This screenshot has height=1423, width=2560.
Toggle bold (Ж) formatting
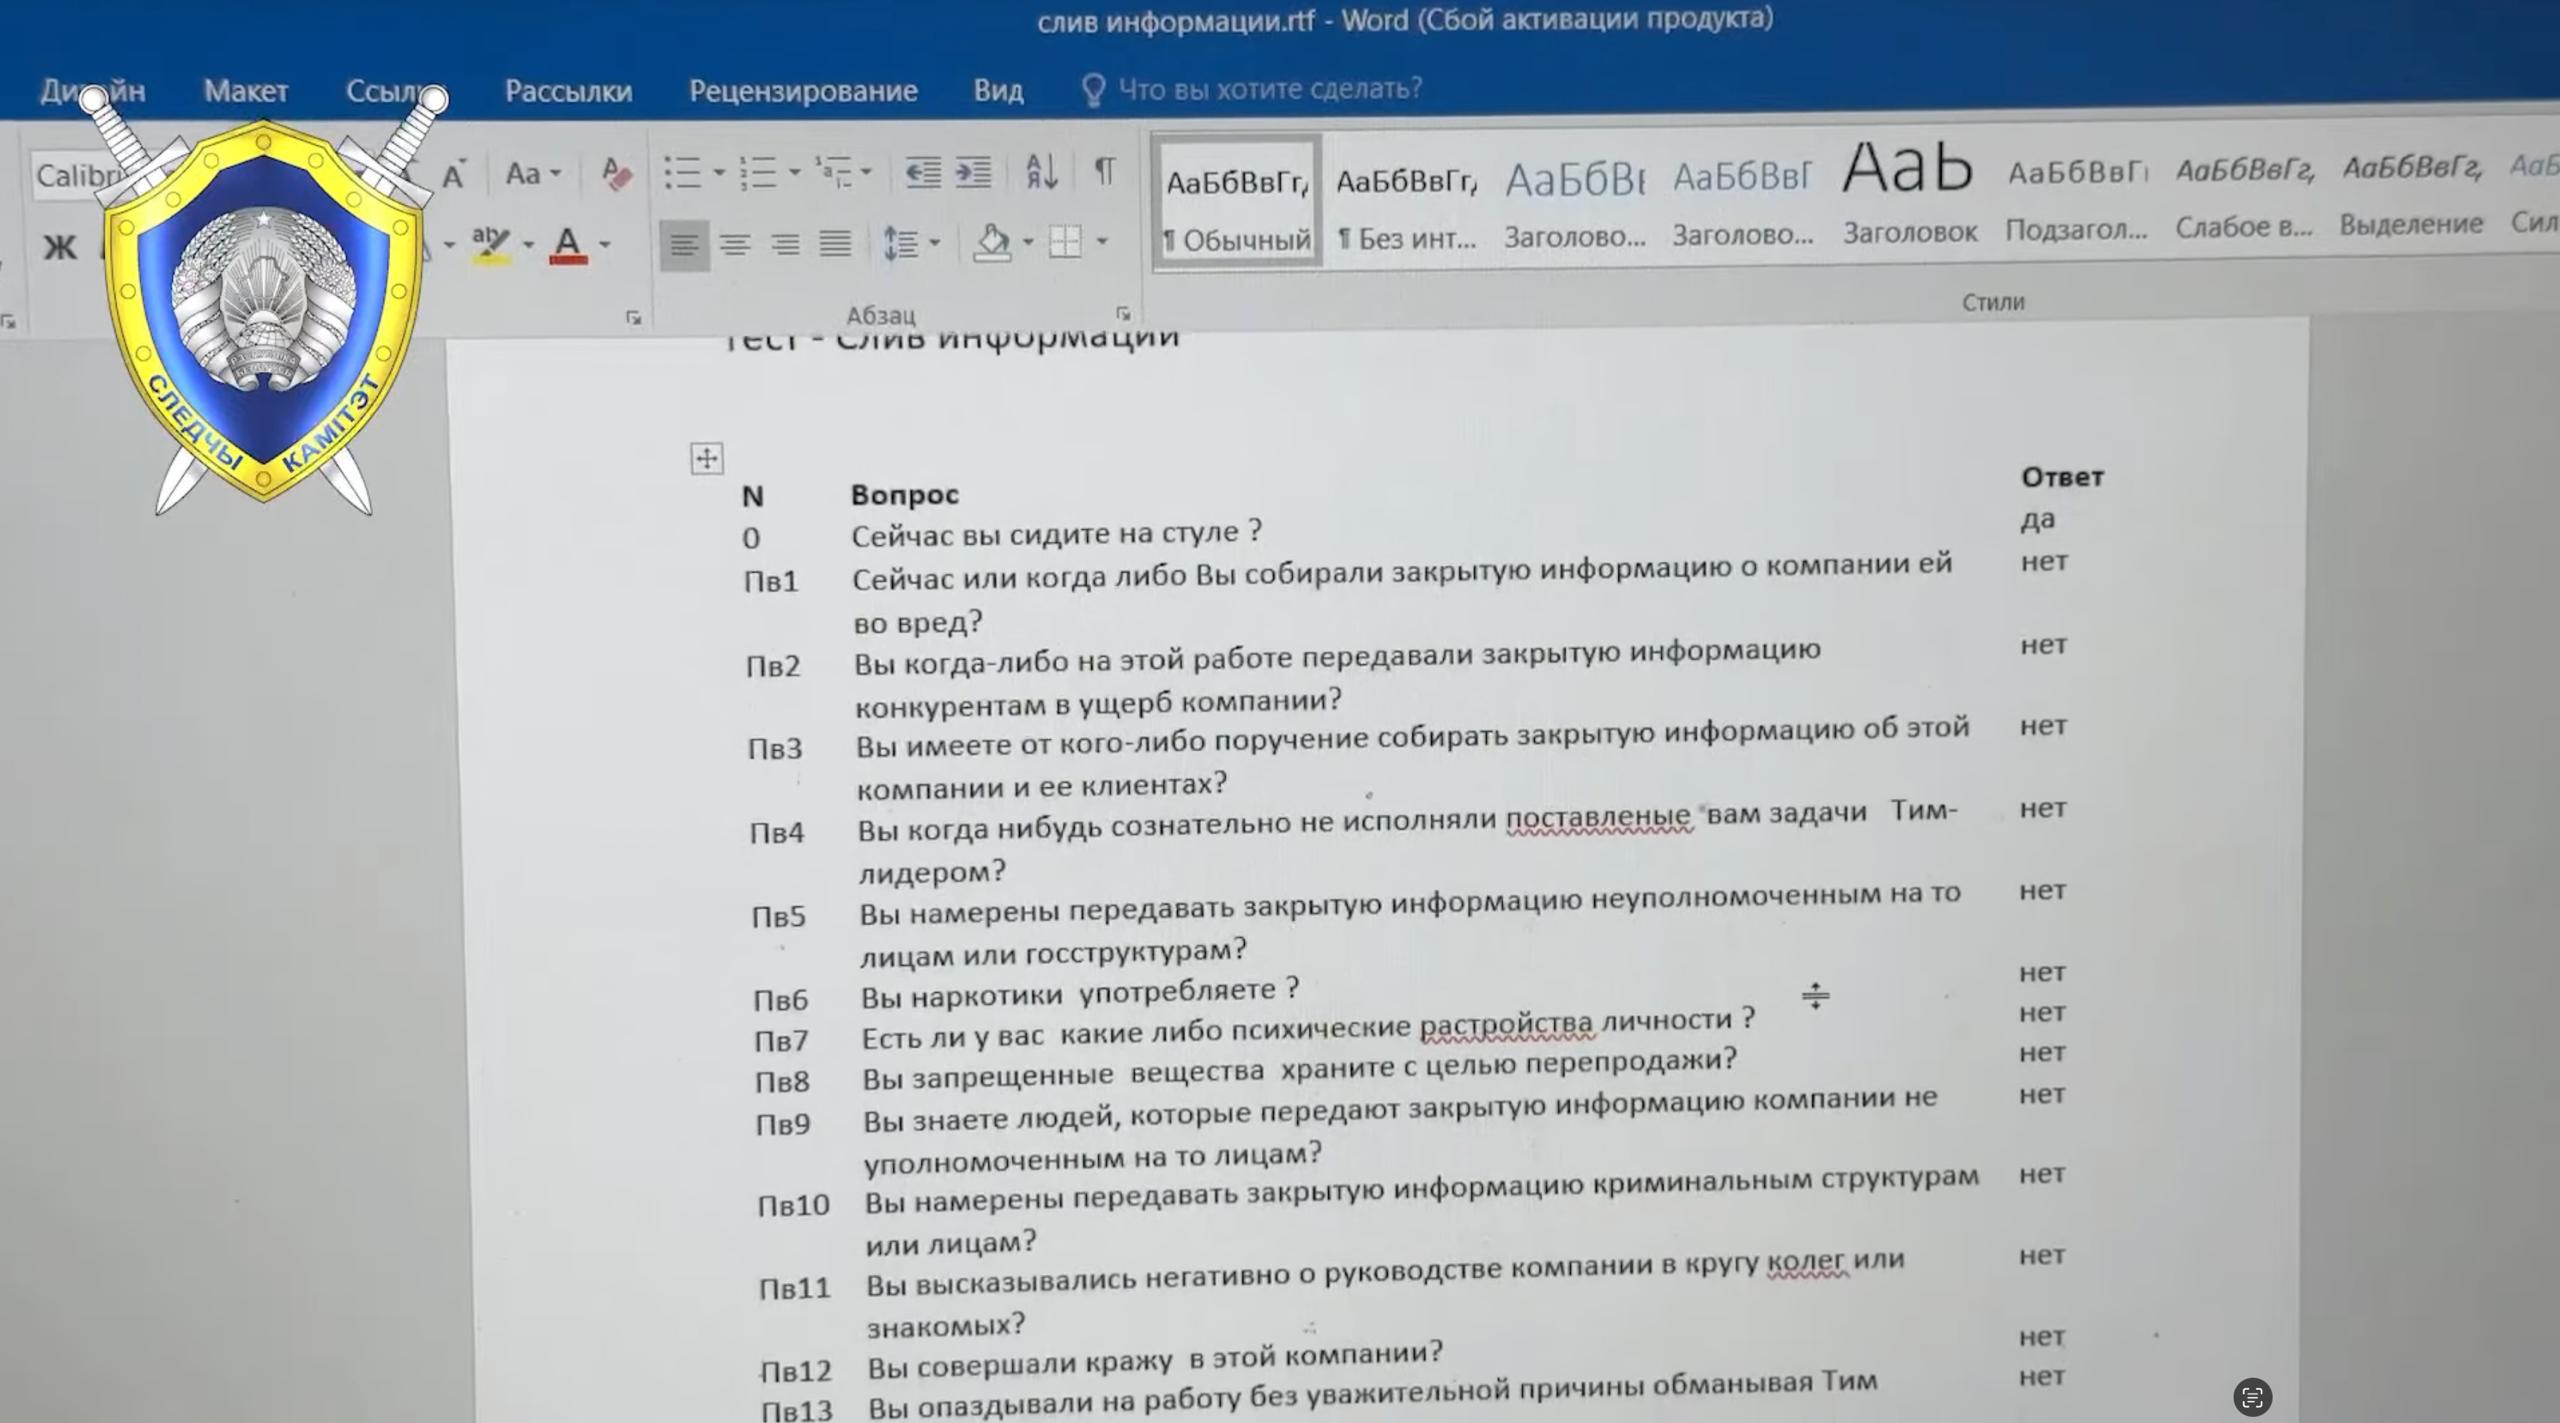click(x=59, y=247)
